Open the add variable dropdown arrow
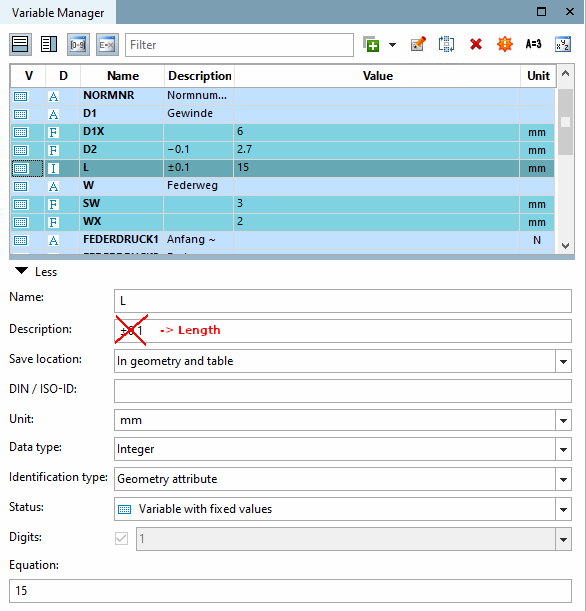 click(392, 45)
